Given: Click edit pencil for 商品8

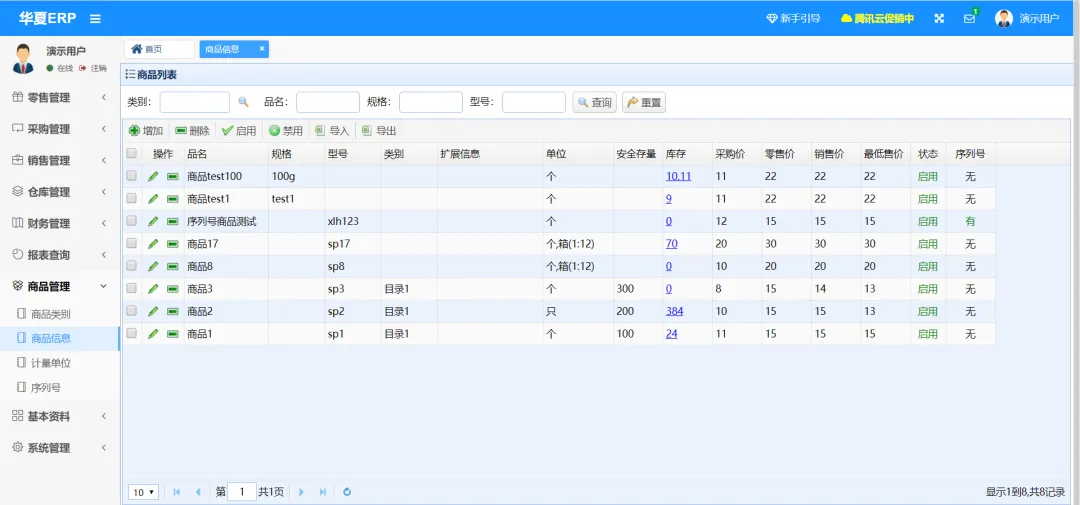Looking at the screenshot, I should [x=153, y=266].
